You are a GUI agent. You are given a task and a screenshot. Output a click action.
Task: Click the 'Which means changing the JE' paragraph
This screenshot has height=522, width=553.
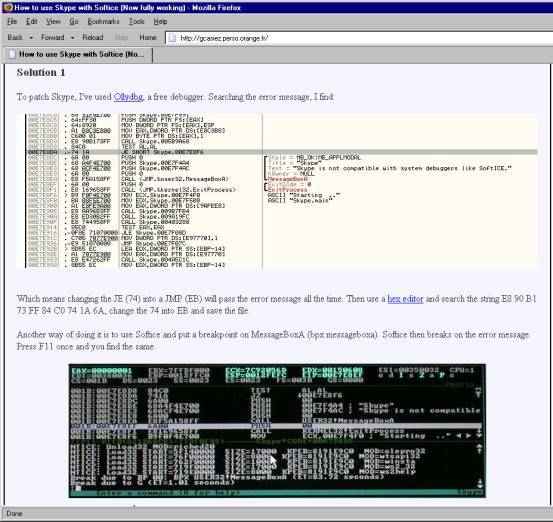click(x=276, y=305)
